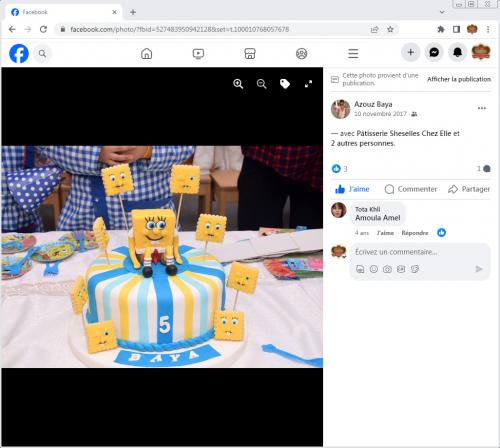Screen dimensions: 500x448
Task: Open the Chrome profile avatar
Action: [472, 29]
